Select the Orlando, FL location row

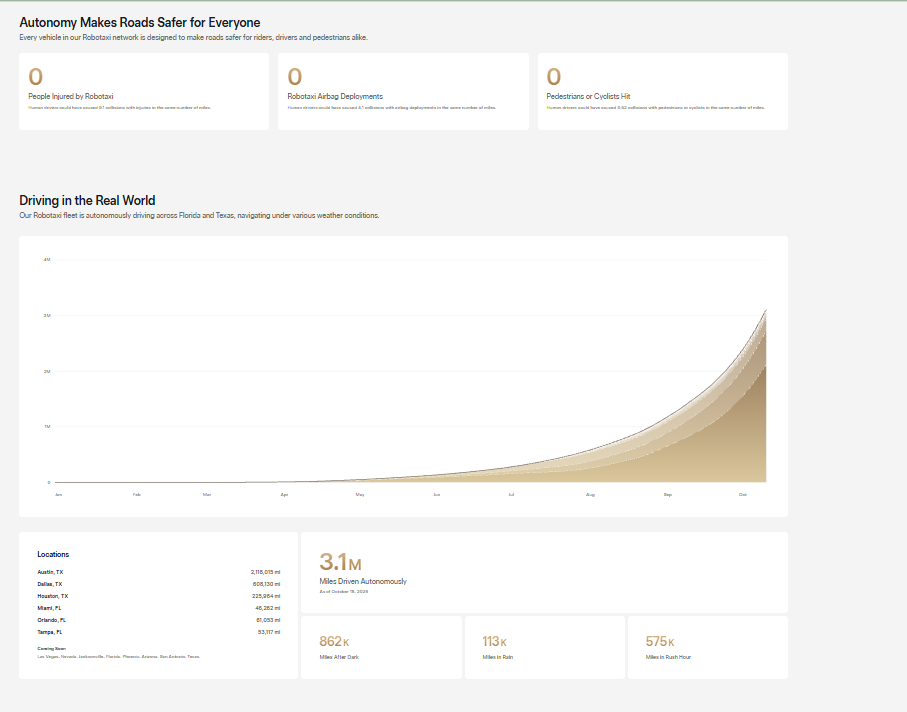click(158, 620)
